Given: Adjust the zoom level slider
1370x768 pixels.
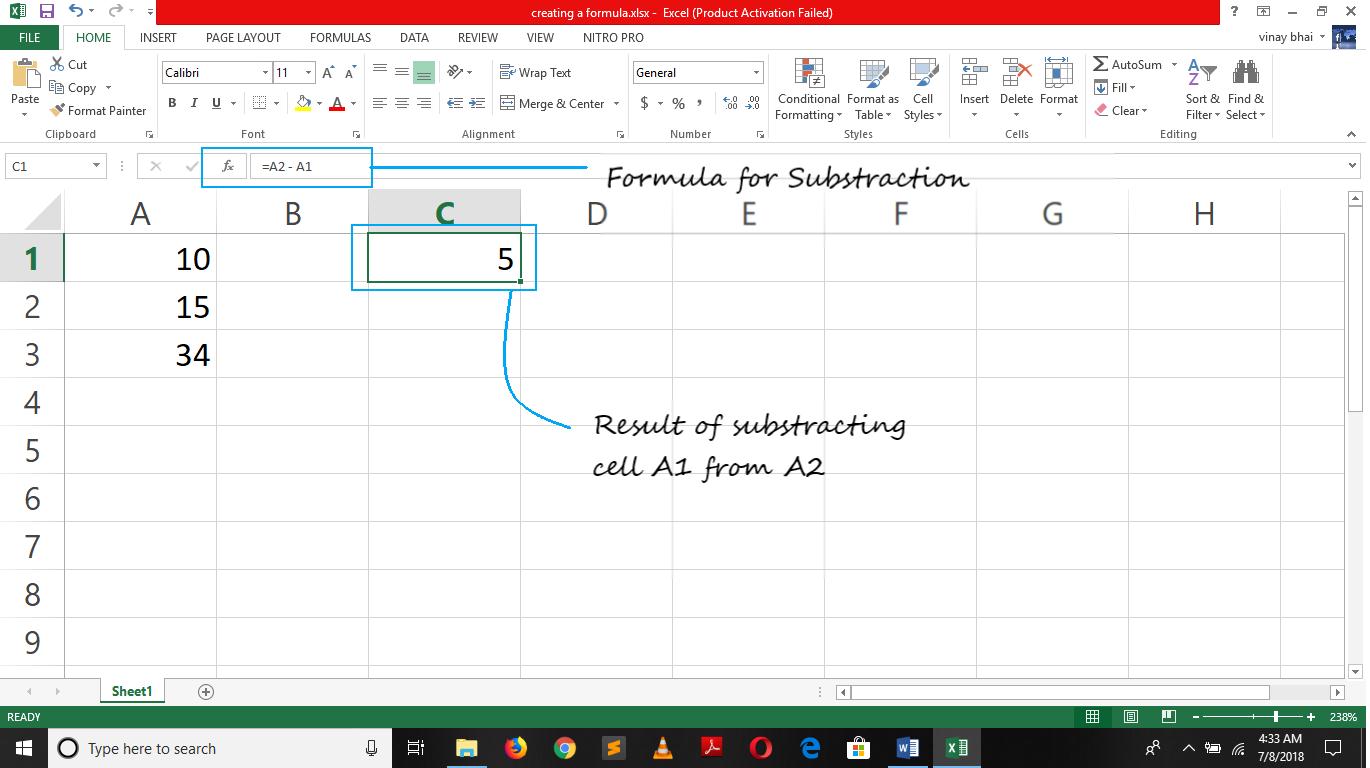Looking at the screenshot, I should pos(1275,717).
